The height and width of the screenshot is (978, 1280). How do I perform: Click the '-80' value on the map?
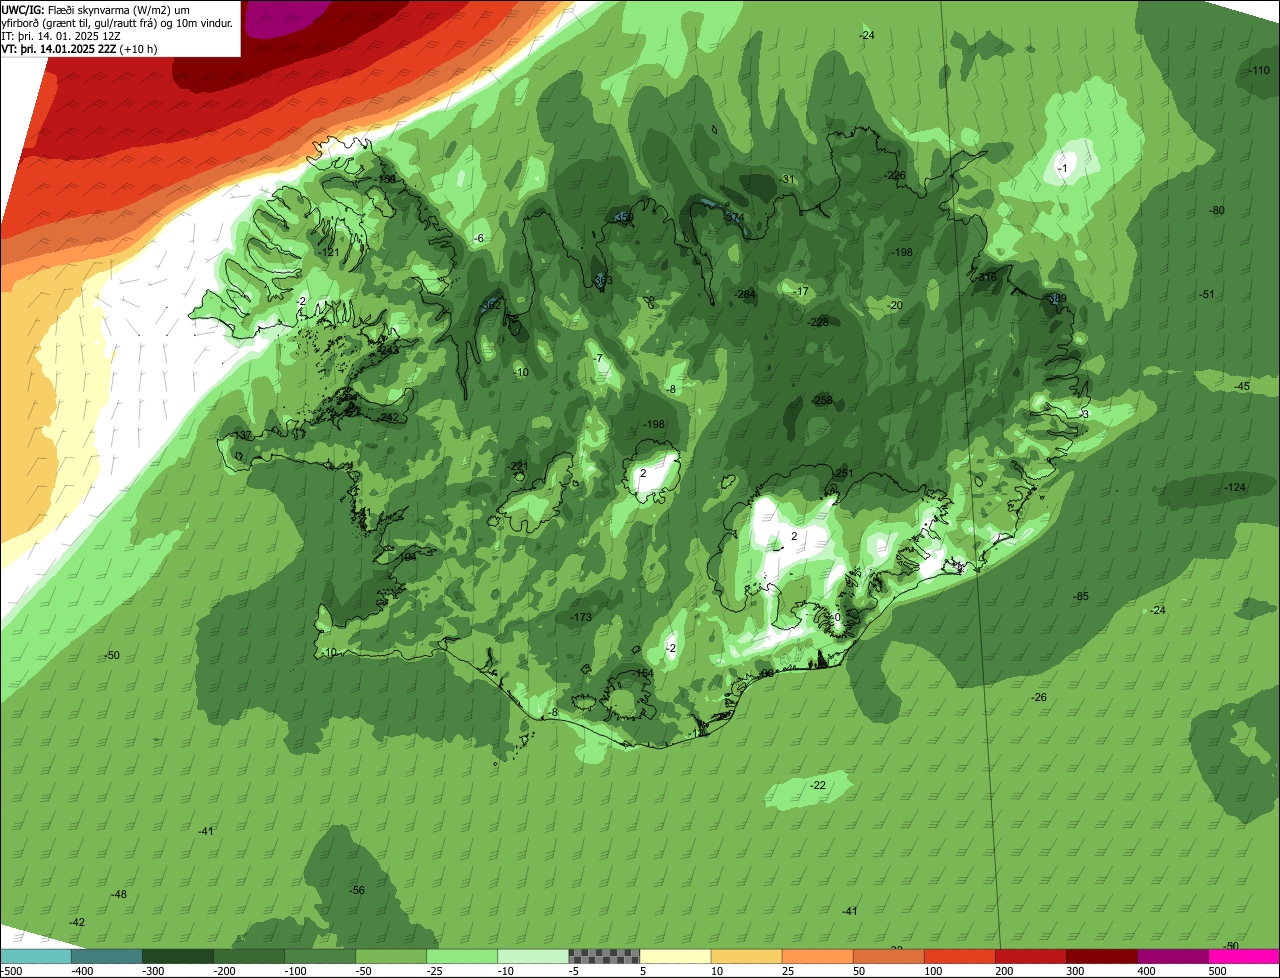point(1217,211)
